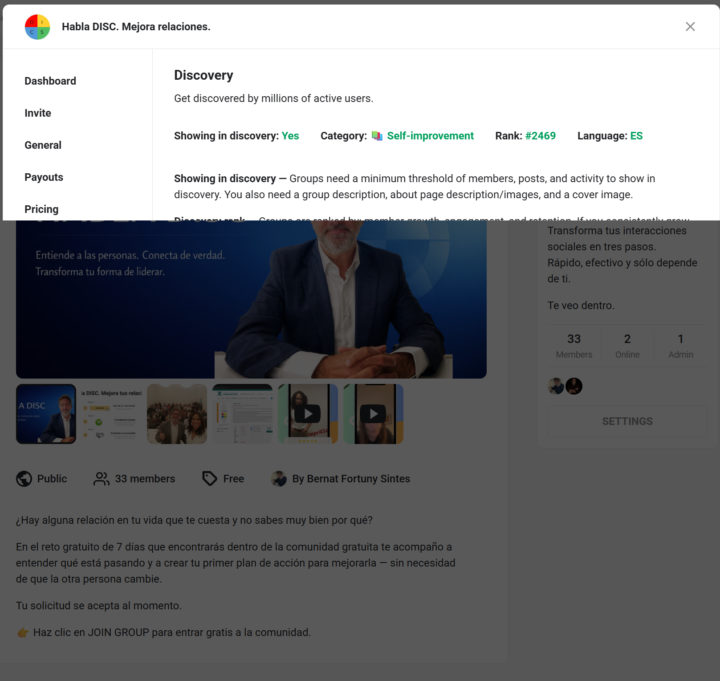
Task: Click the DISC group logo icon
Action: pos(37,27)
